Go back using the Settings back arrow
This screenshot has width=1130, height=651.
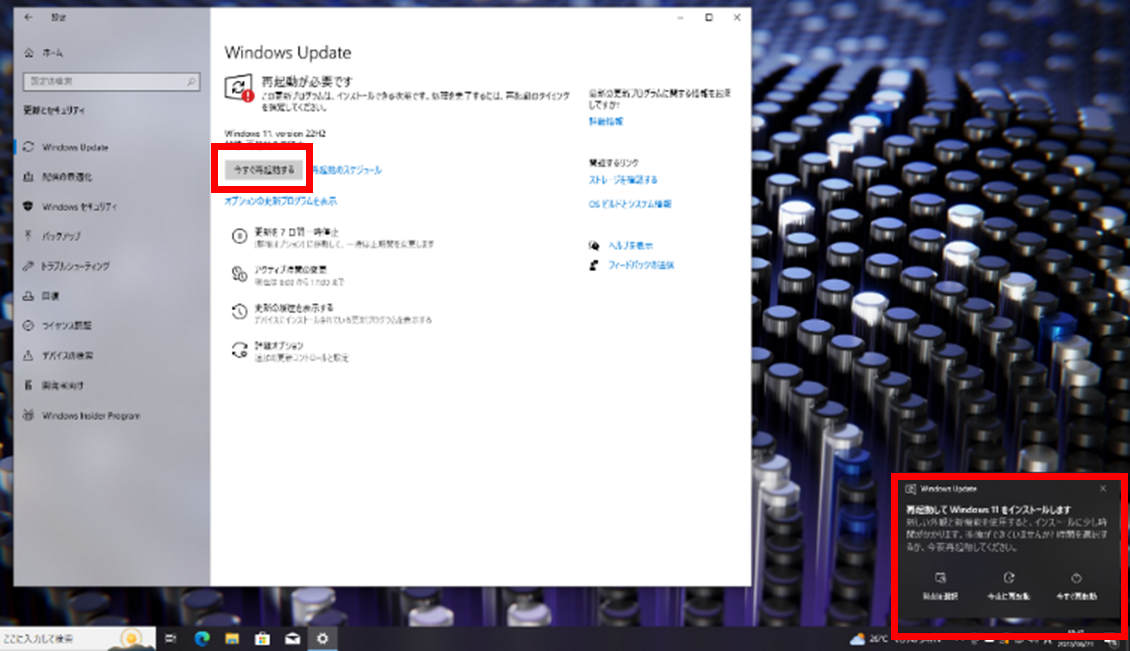[x=28, y=17]
